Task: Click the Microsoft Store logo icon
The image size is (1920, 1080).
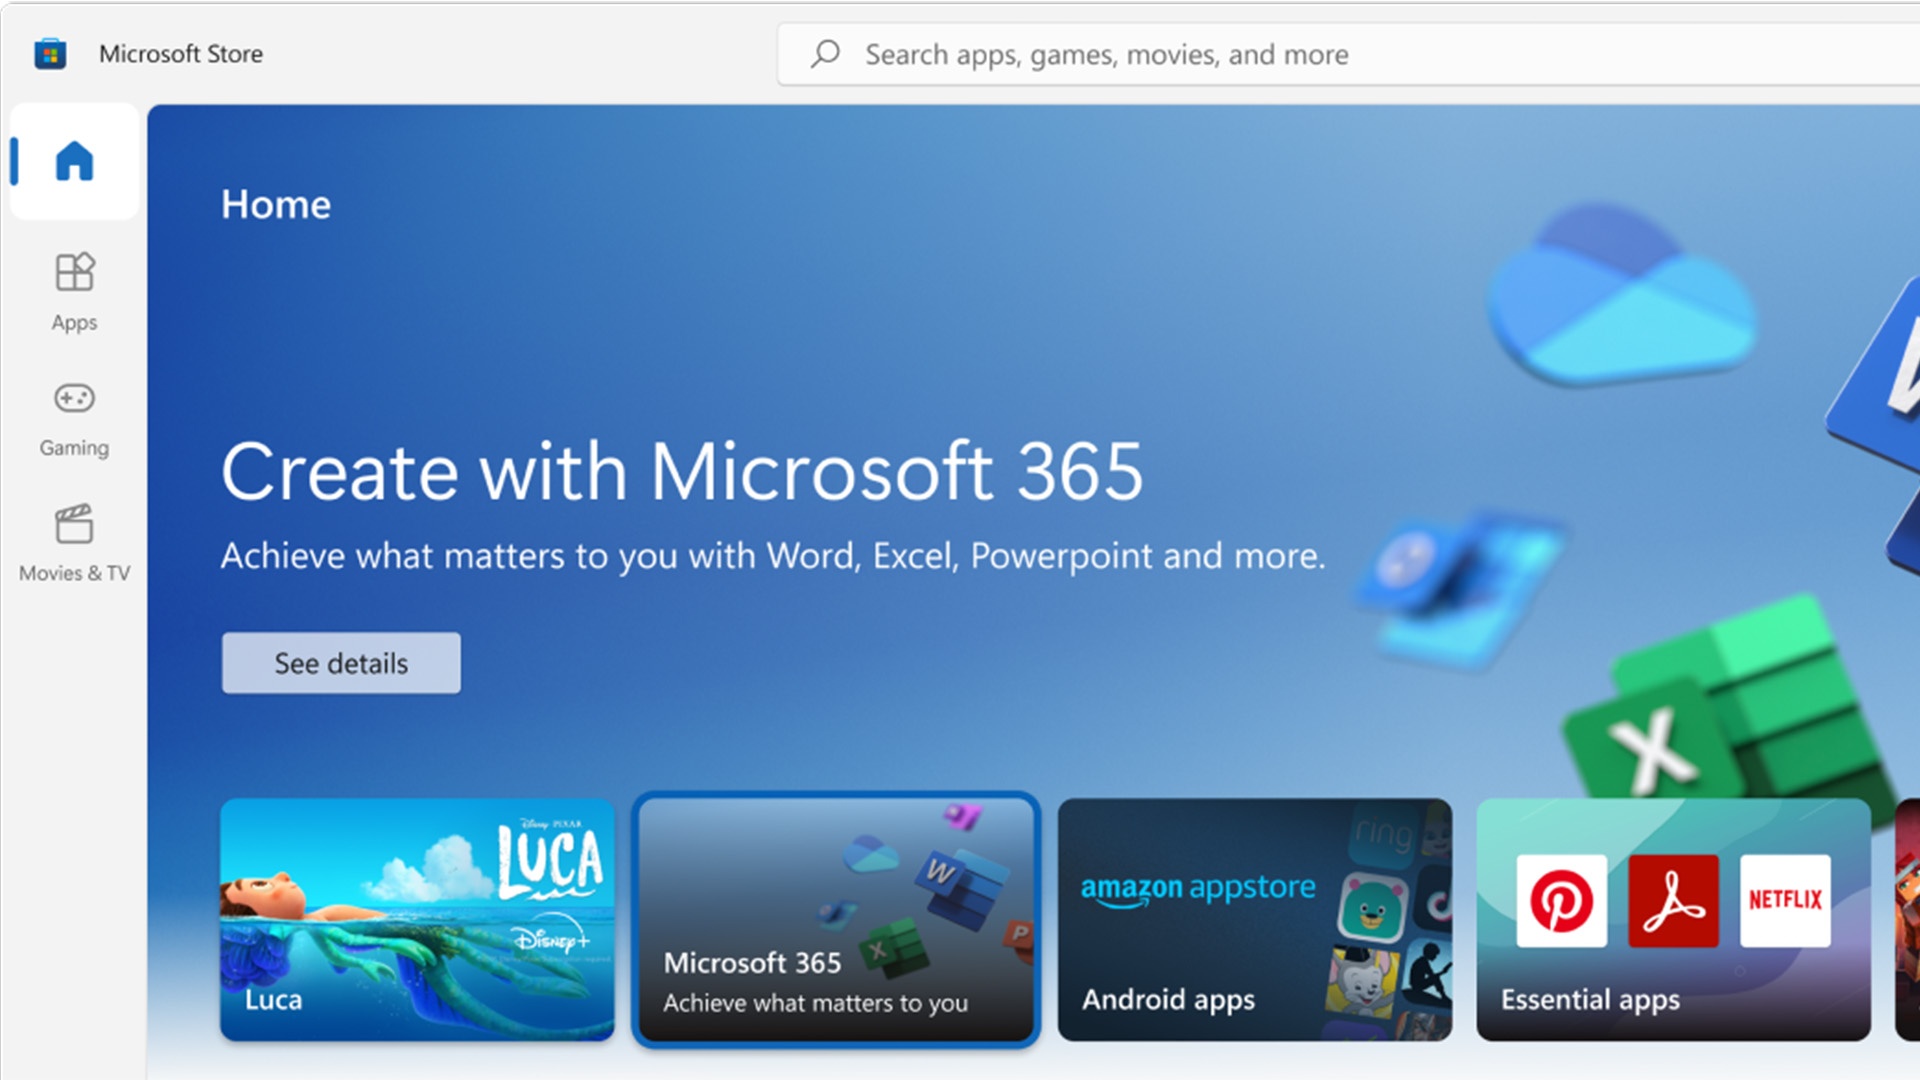Action: click(x=50, y=51)
